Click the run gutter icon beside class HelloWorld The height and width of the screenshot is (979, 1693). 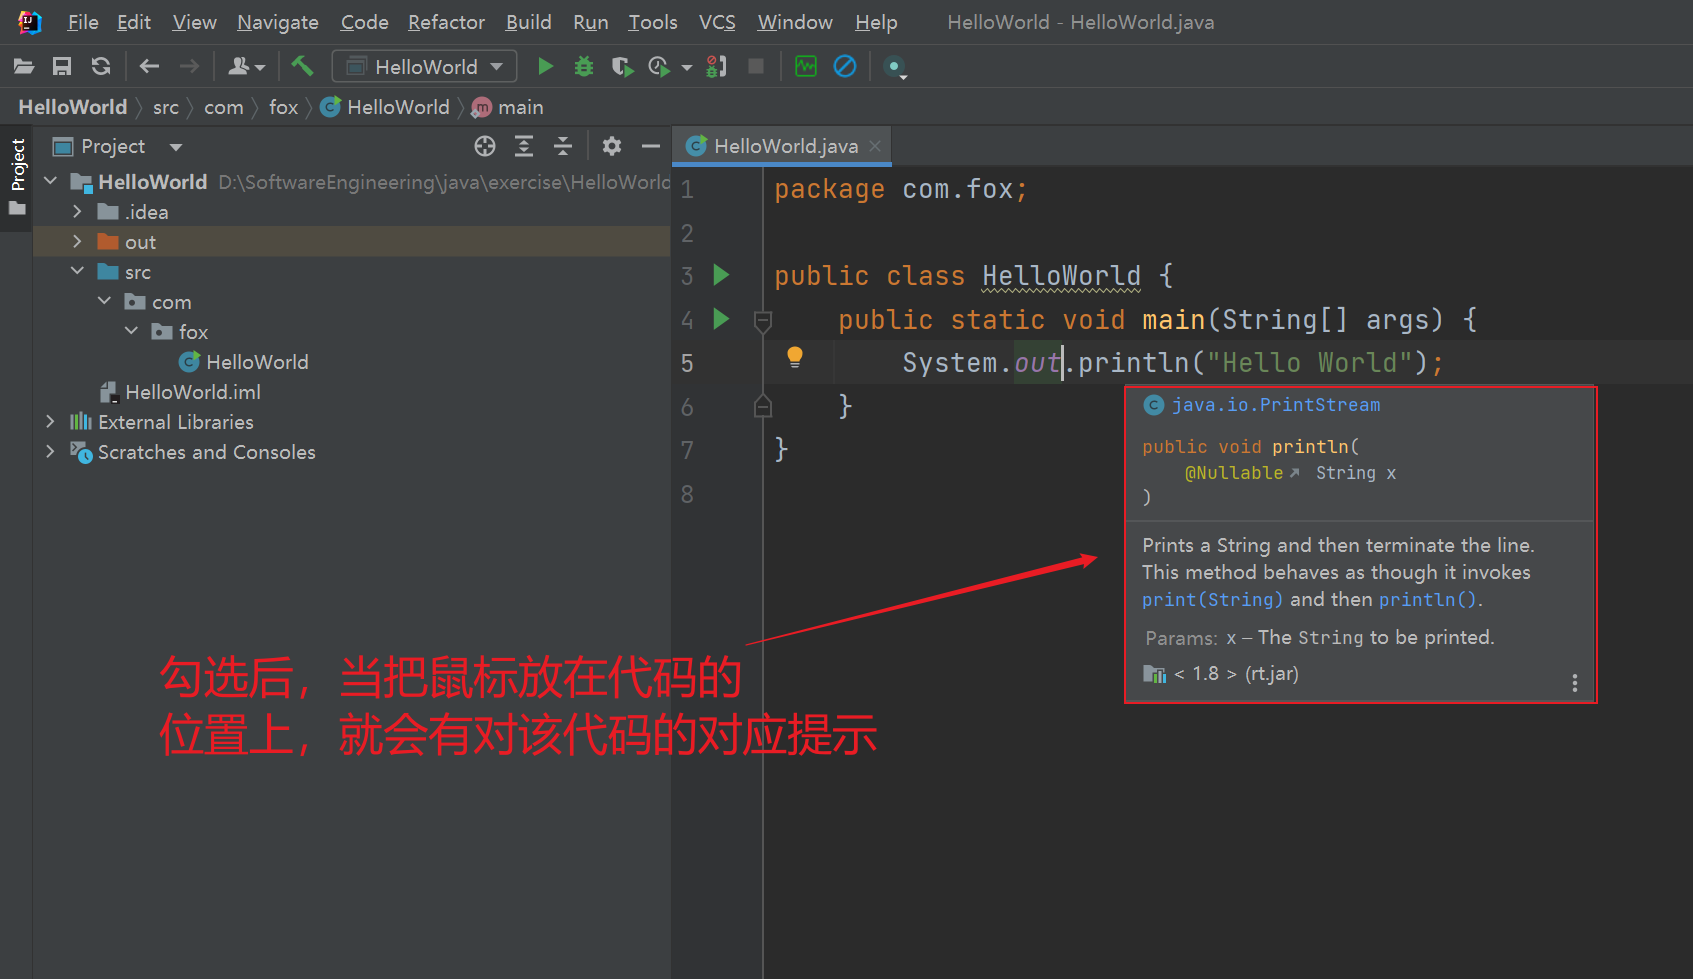721,275
